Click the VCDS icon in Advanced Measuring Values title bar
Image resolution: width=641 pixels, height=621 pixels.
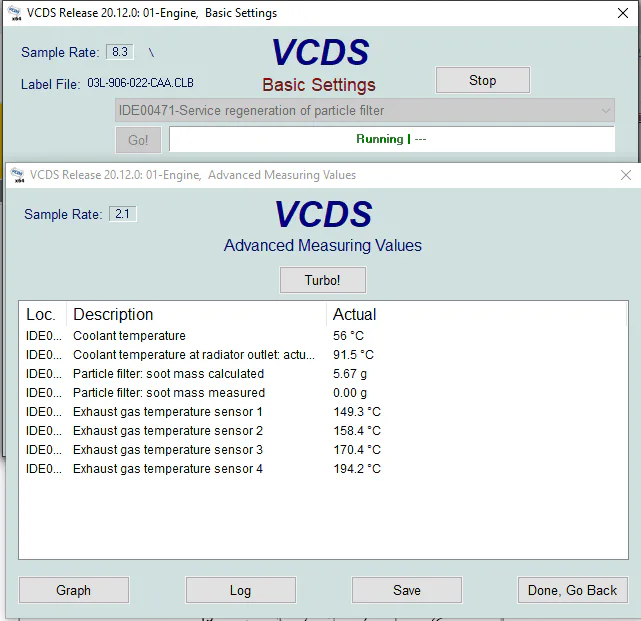17,175
